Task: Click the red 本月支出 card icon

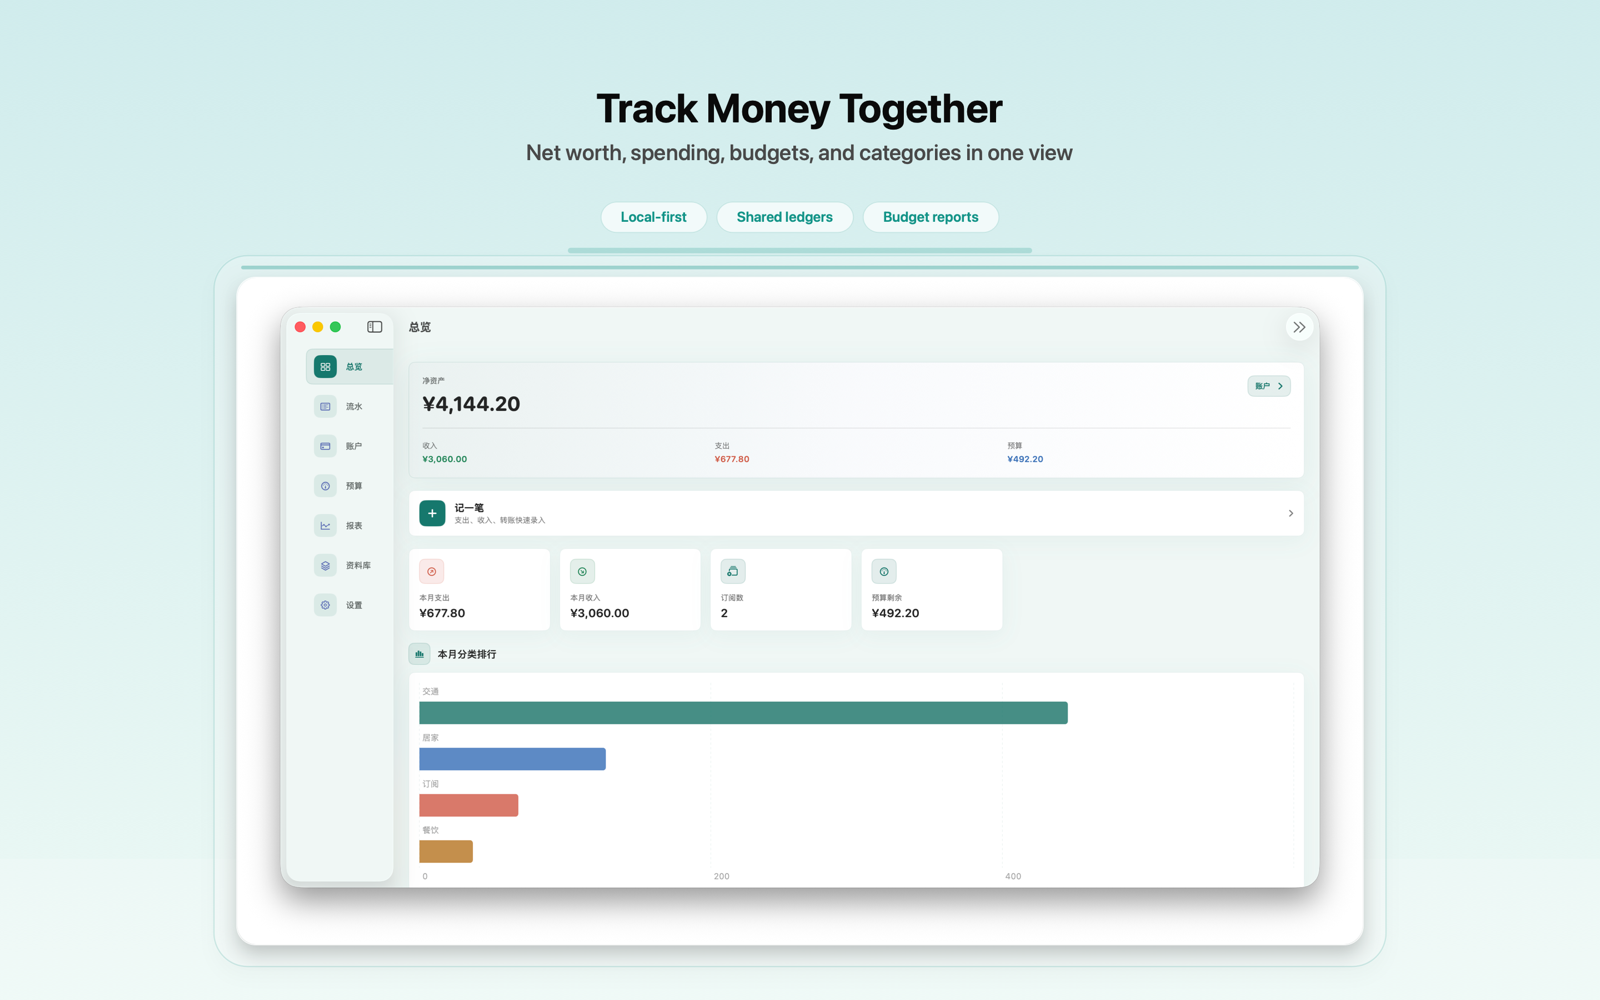Action: pos(432,571)
